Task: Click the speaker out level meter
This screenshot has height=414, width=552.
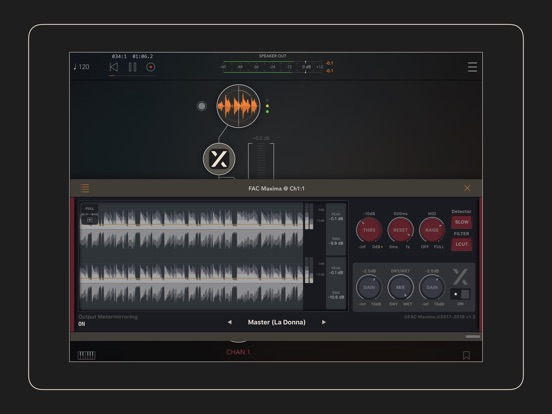Action: coord(272,67)
